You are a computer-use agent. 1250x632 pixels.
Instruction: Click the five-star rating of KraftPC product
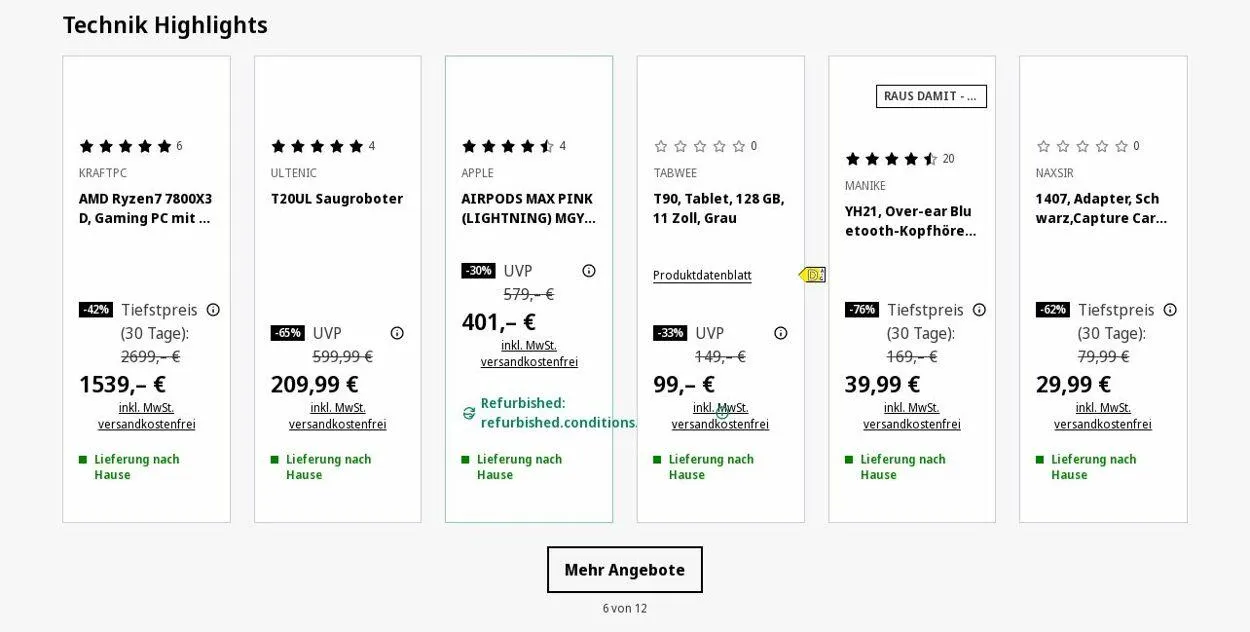click(x=125, y=146)
